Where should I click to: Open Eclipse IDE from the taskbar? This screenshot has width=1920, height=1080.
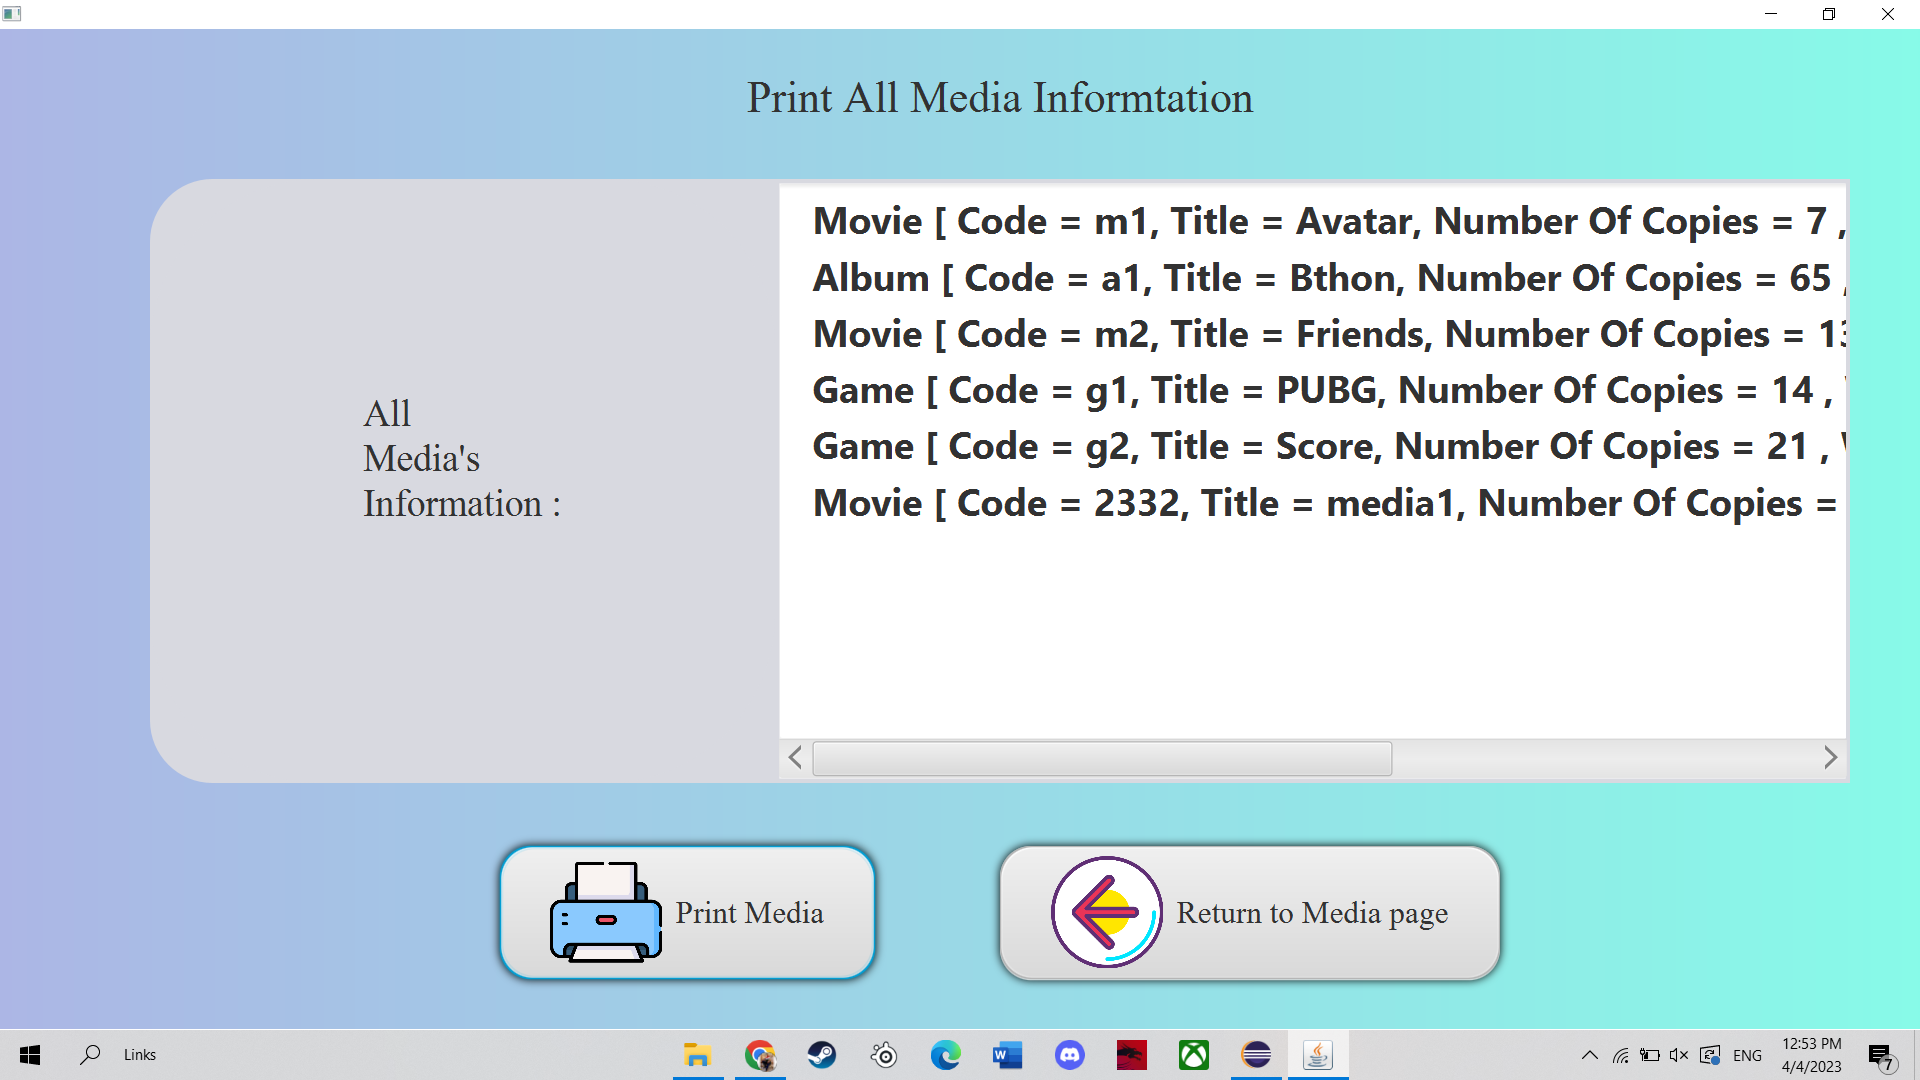(1255, 1055)
